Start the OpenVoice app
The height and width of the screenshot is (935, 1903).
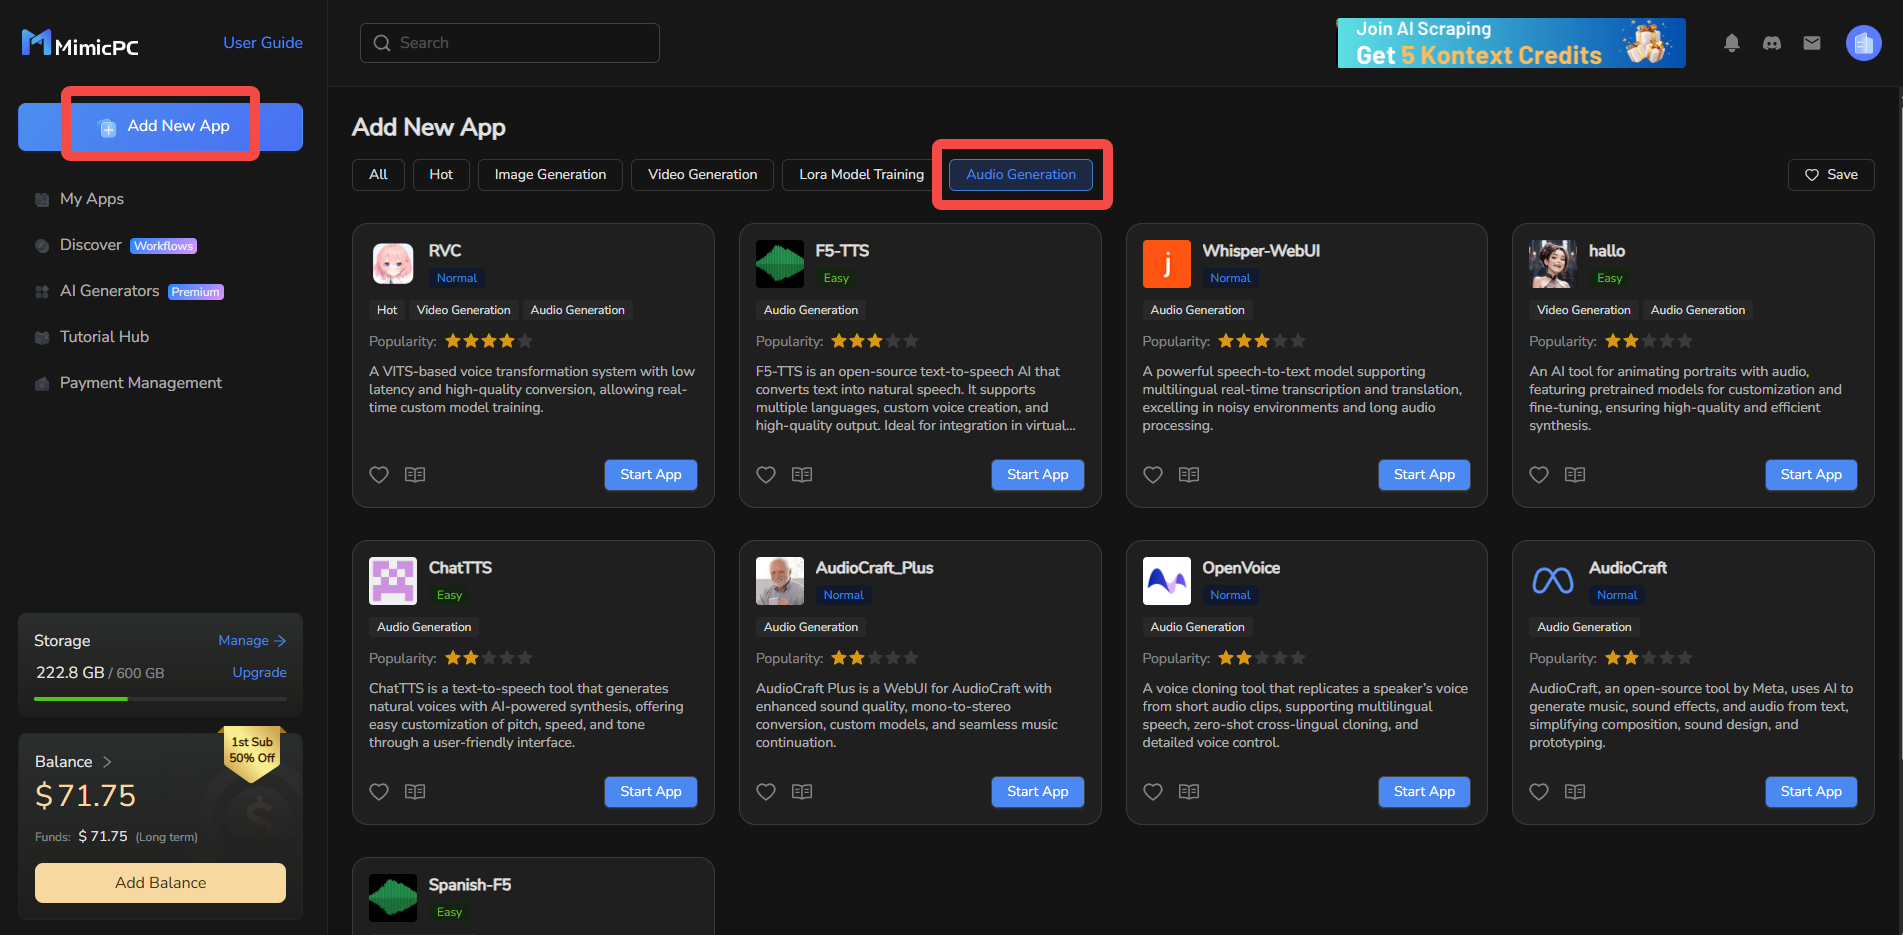point(1424,792)
